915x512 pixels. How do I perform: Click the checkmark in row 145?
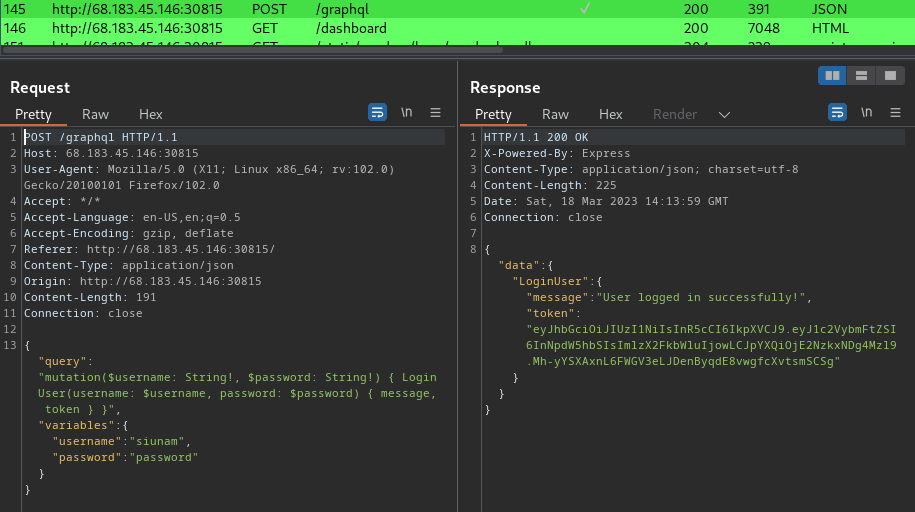tap(585, 9)
